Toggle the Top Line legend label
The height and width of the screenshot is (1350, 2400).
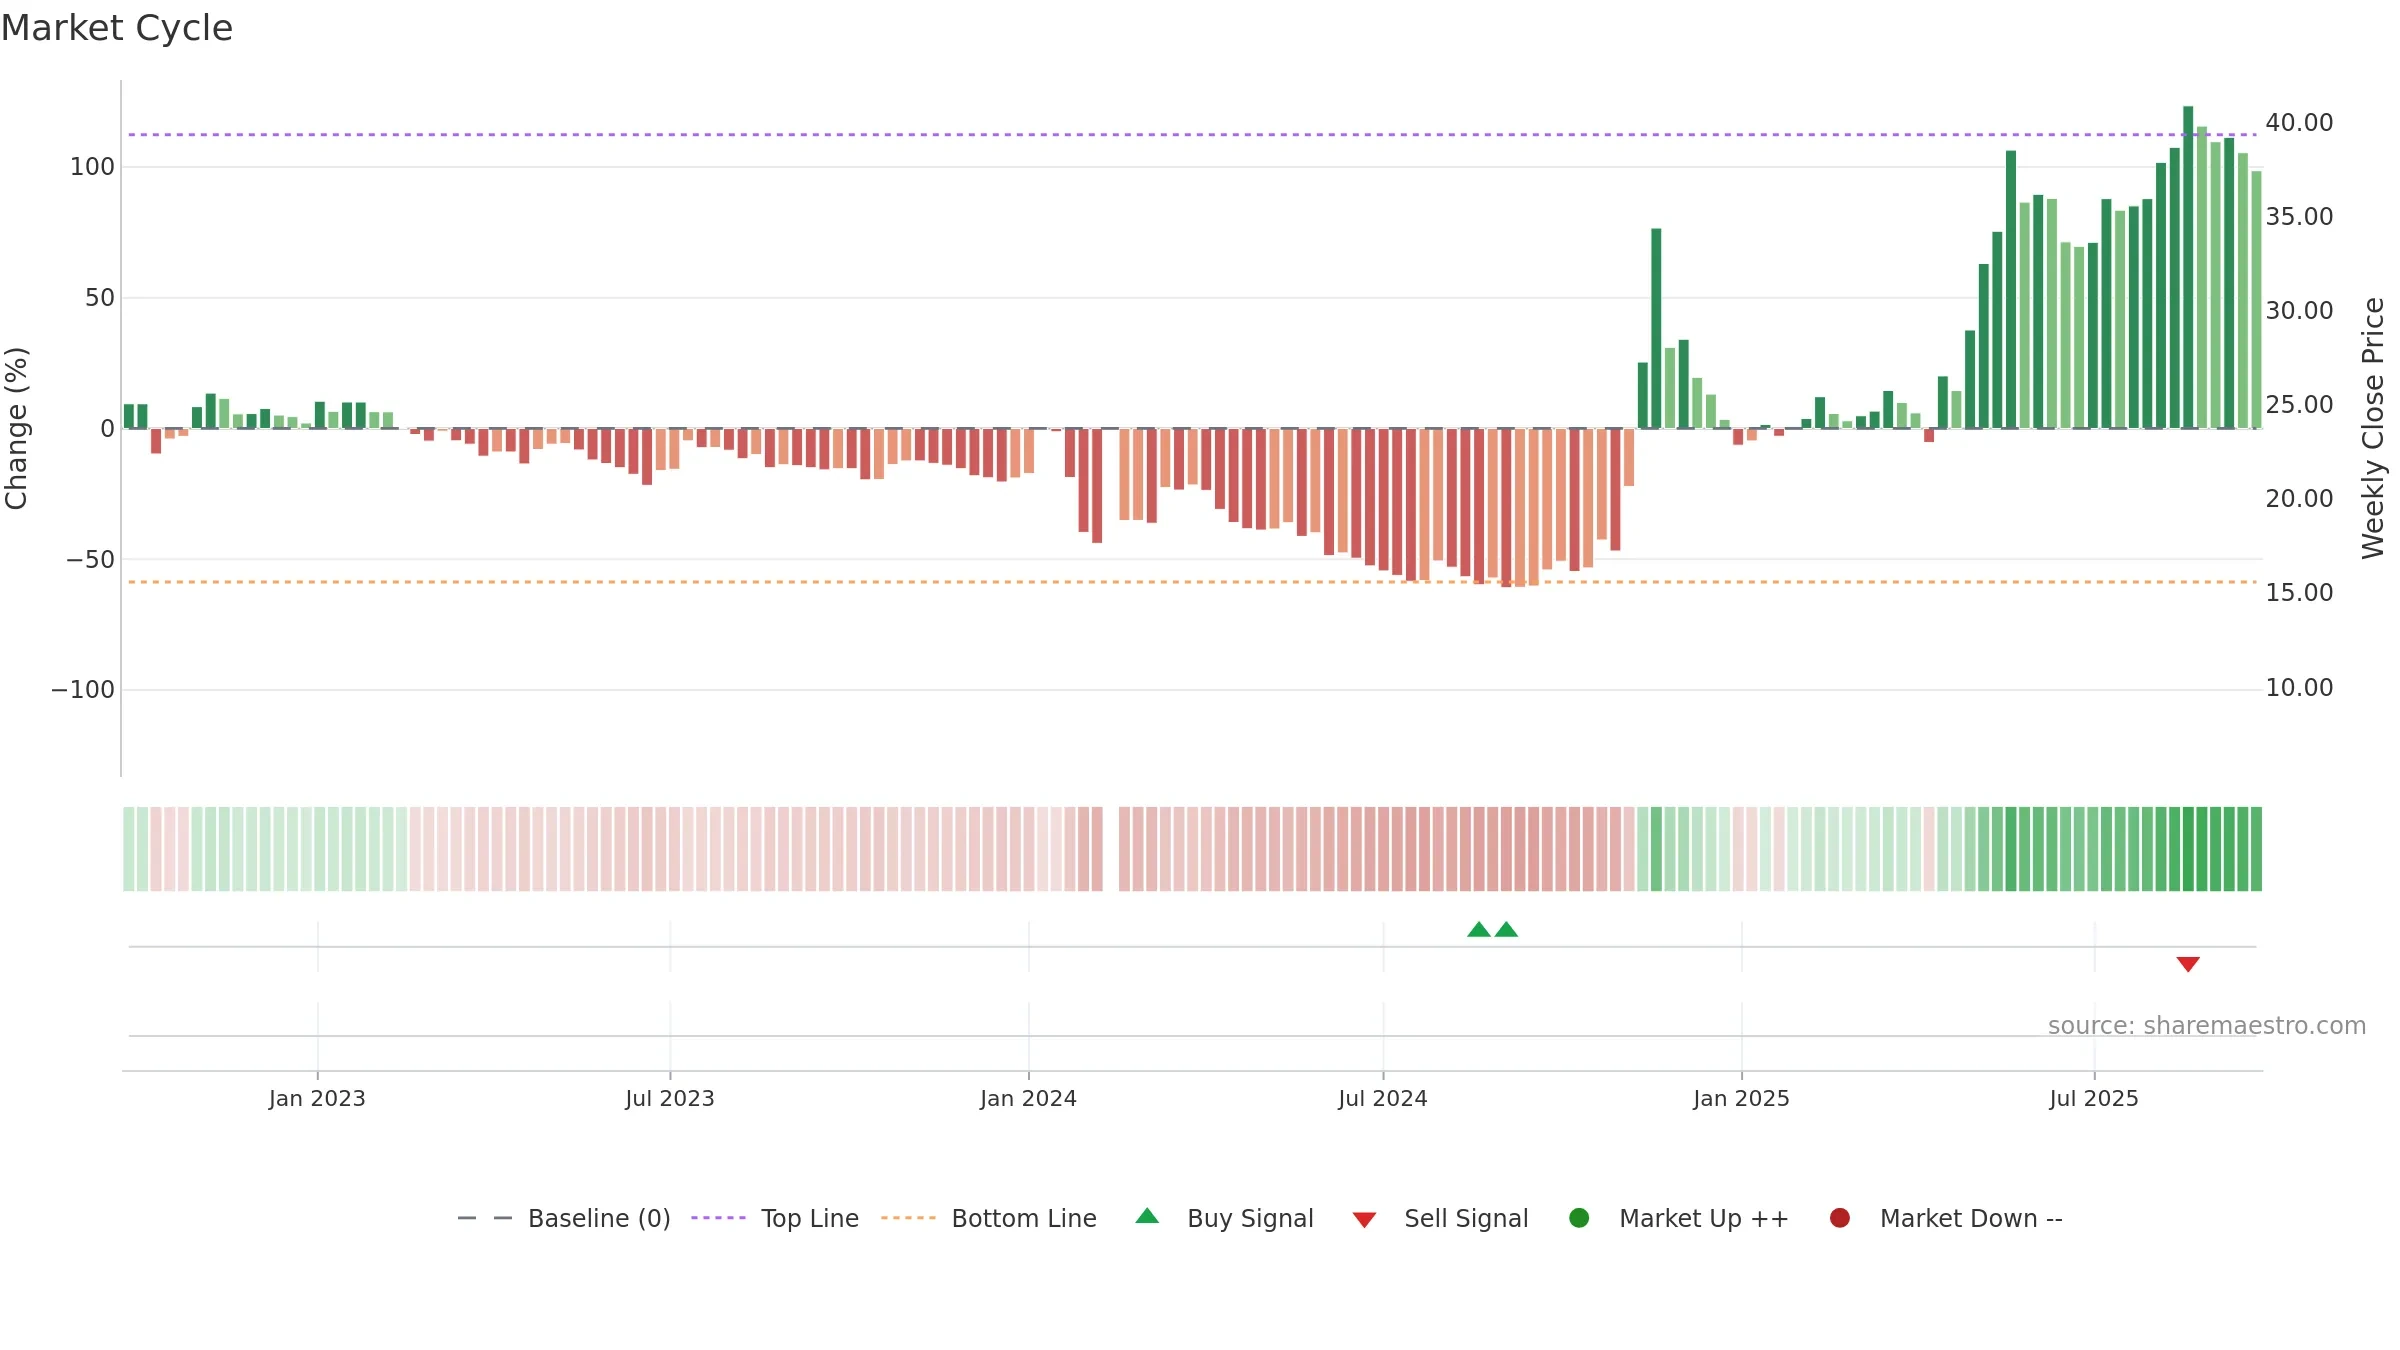click(810, 1219)
